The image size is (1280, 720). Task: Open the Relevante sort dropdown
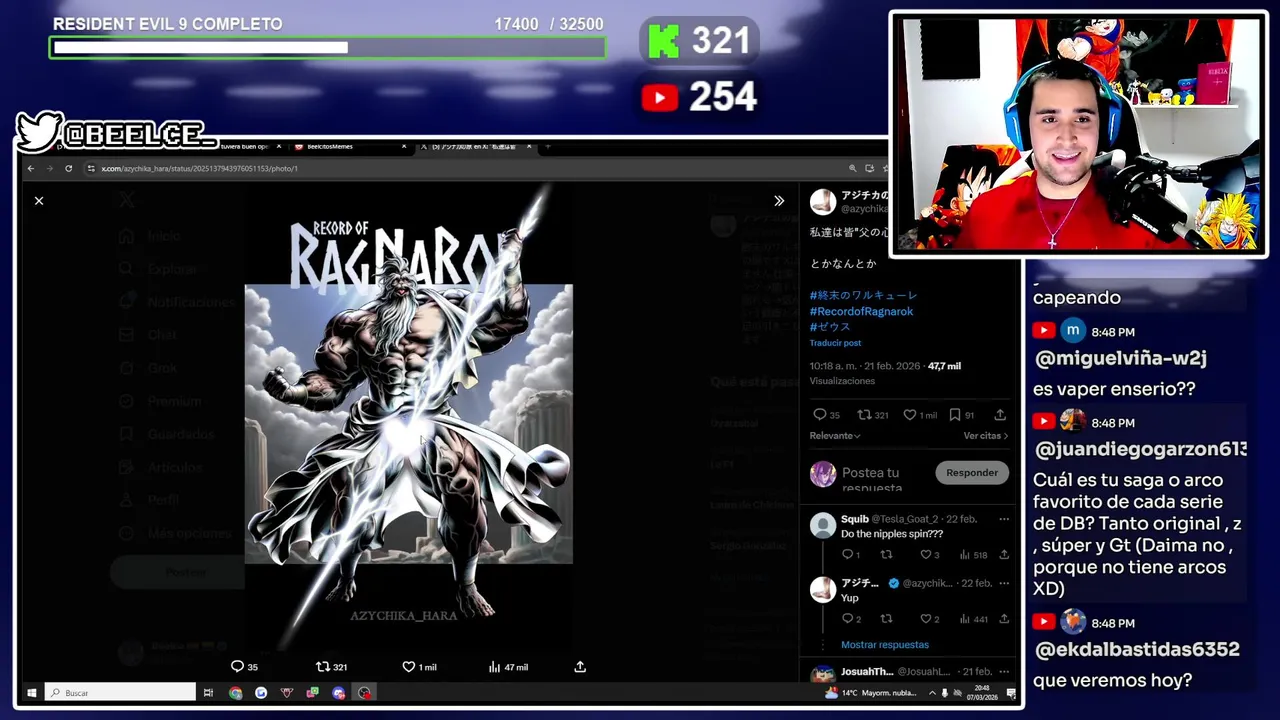tap(835, 436)
